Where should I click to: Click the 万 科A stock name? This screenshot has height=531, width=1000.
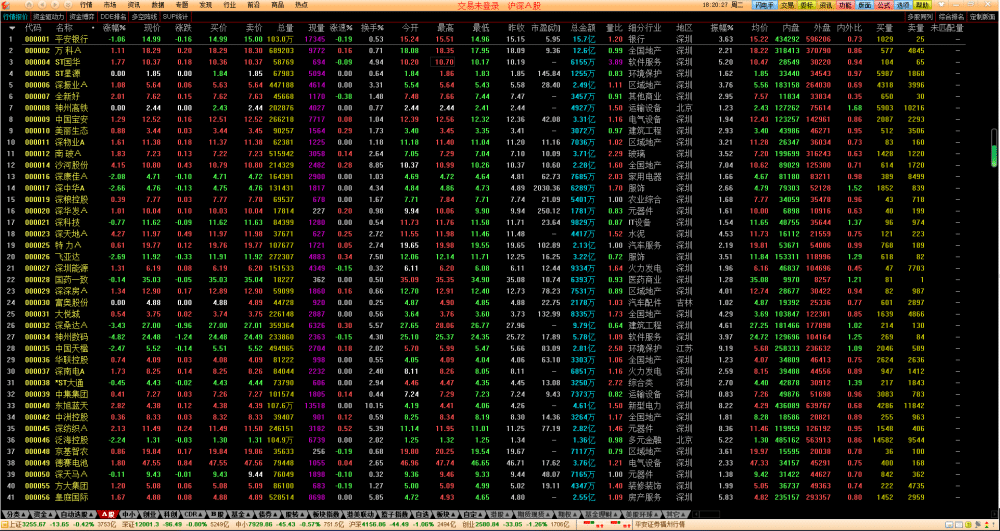tap(68, 50)
